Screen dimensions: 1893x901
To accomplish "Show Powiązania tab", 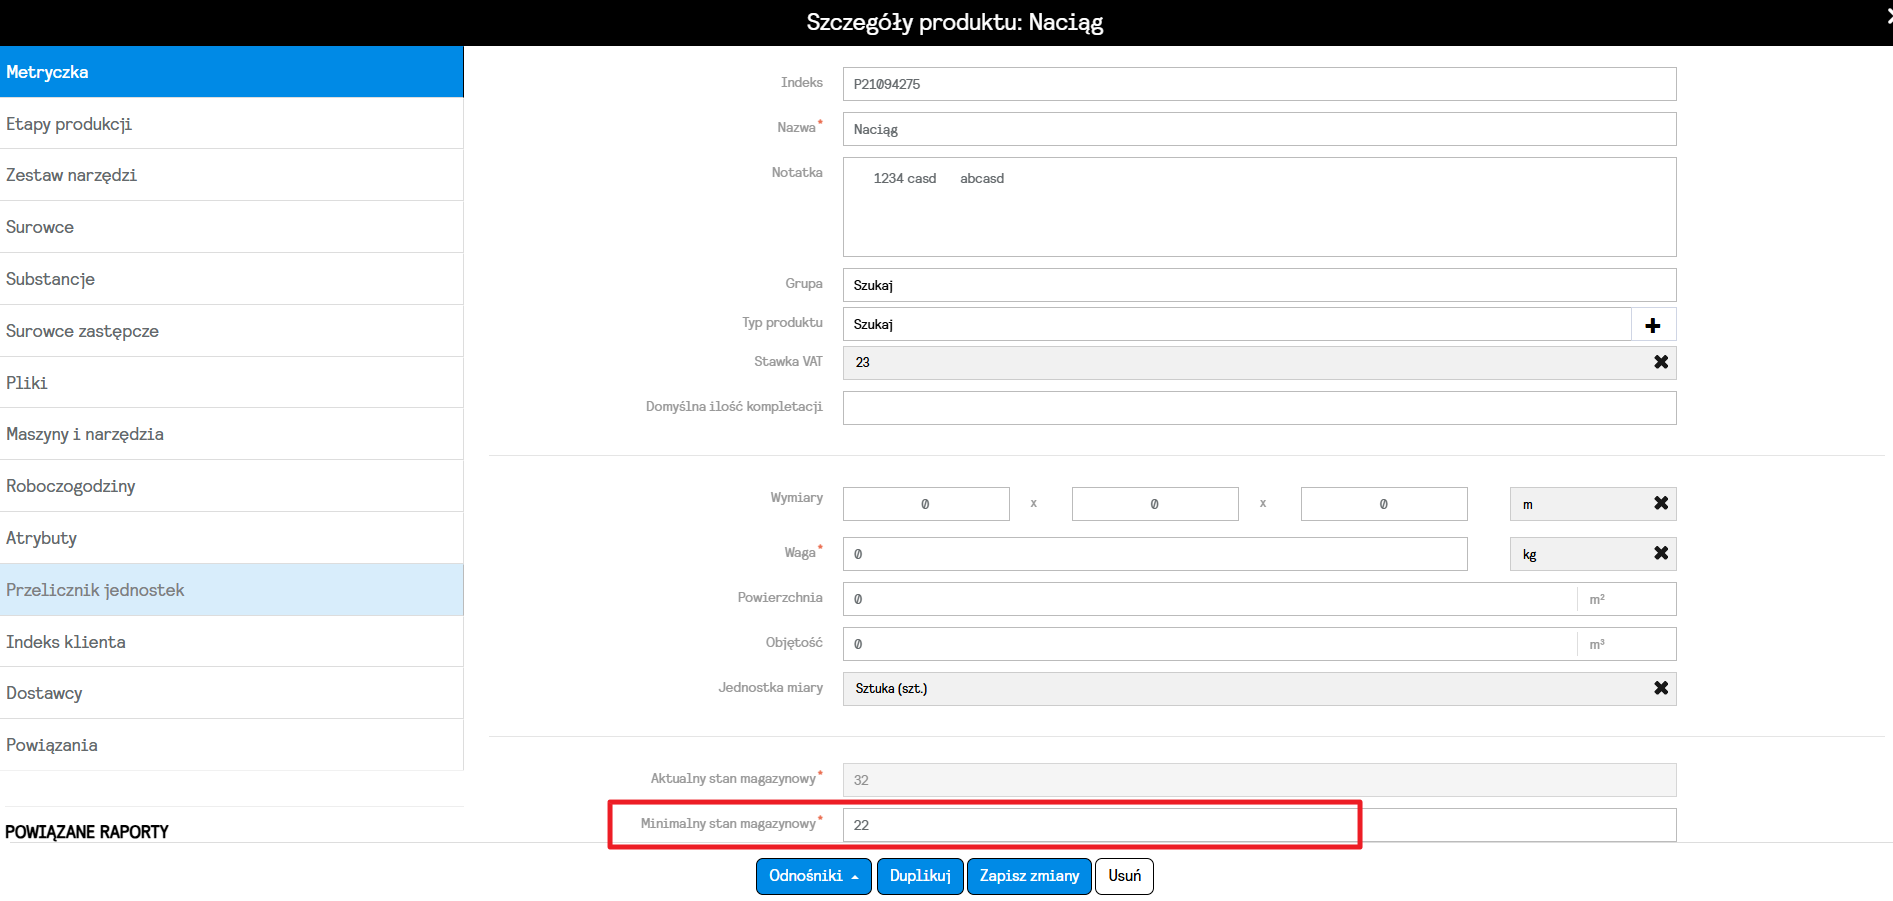I will 231,745.
